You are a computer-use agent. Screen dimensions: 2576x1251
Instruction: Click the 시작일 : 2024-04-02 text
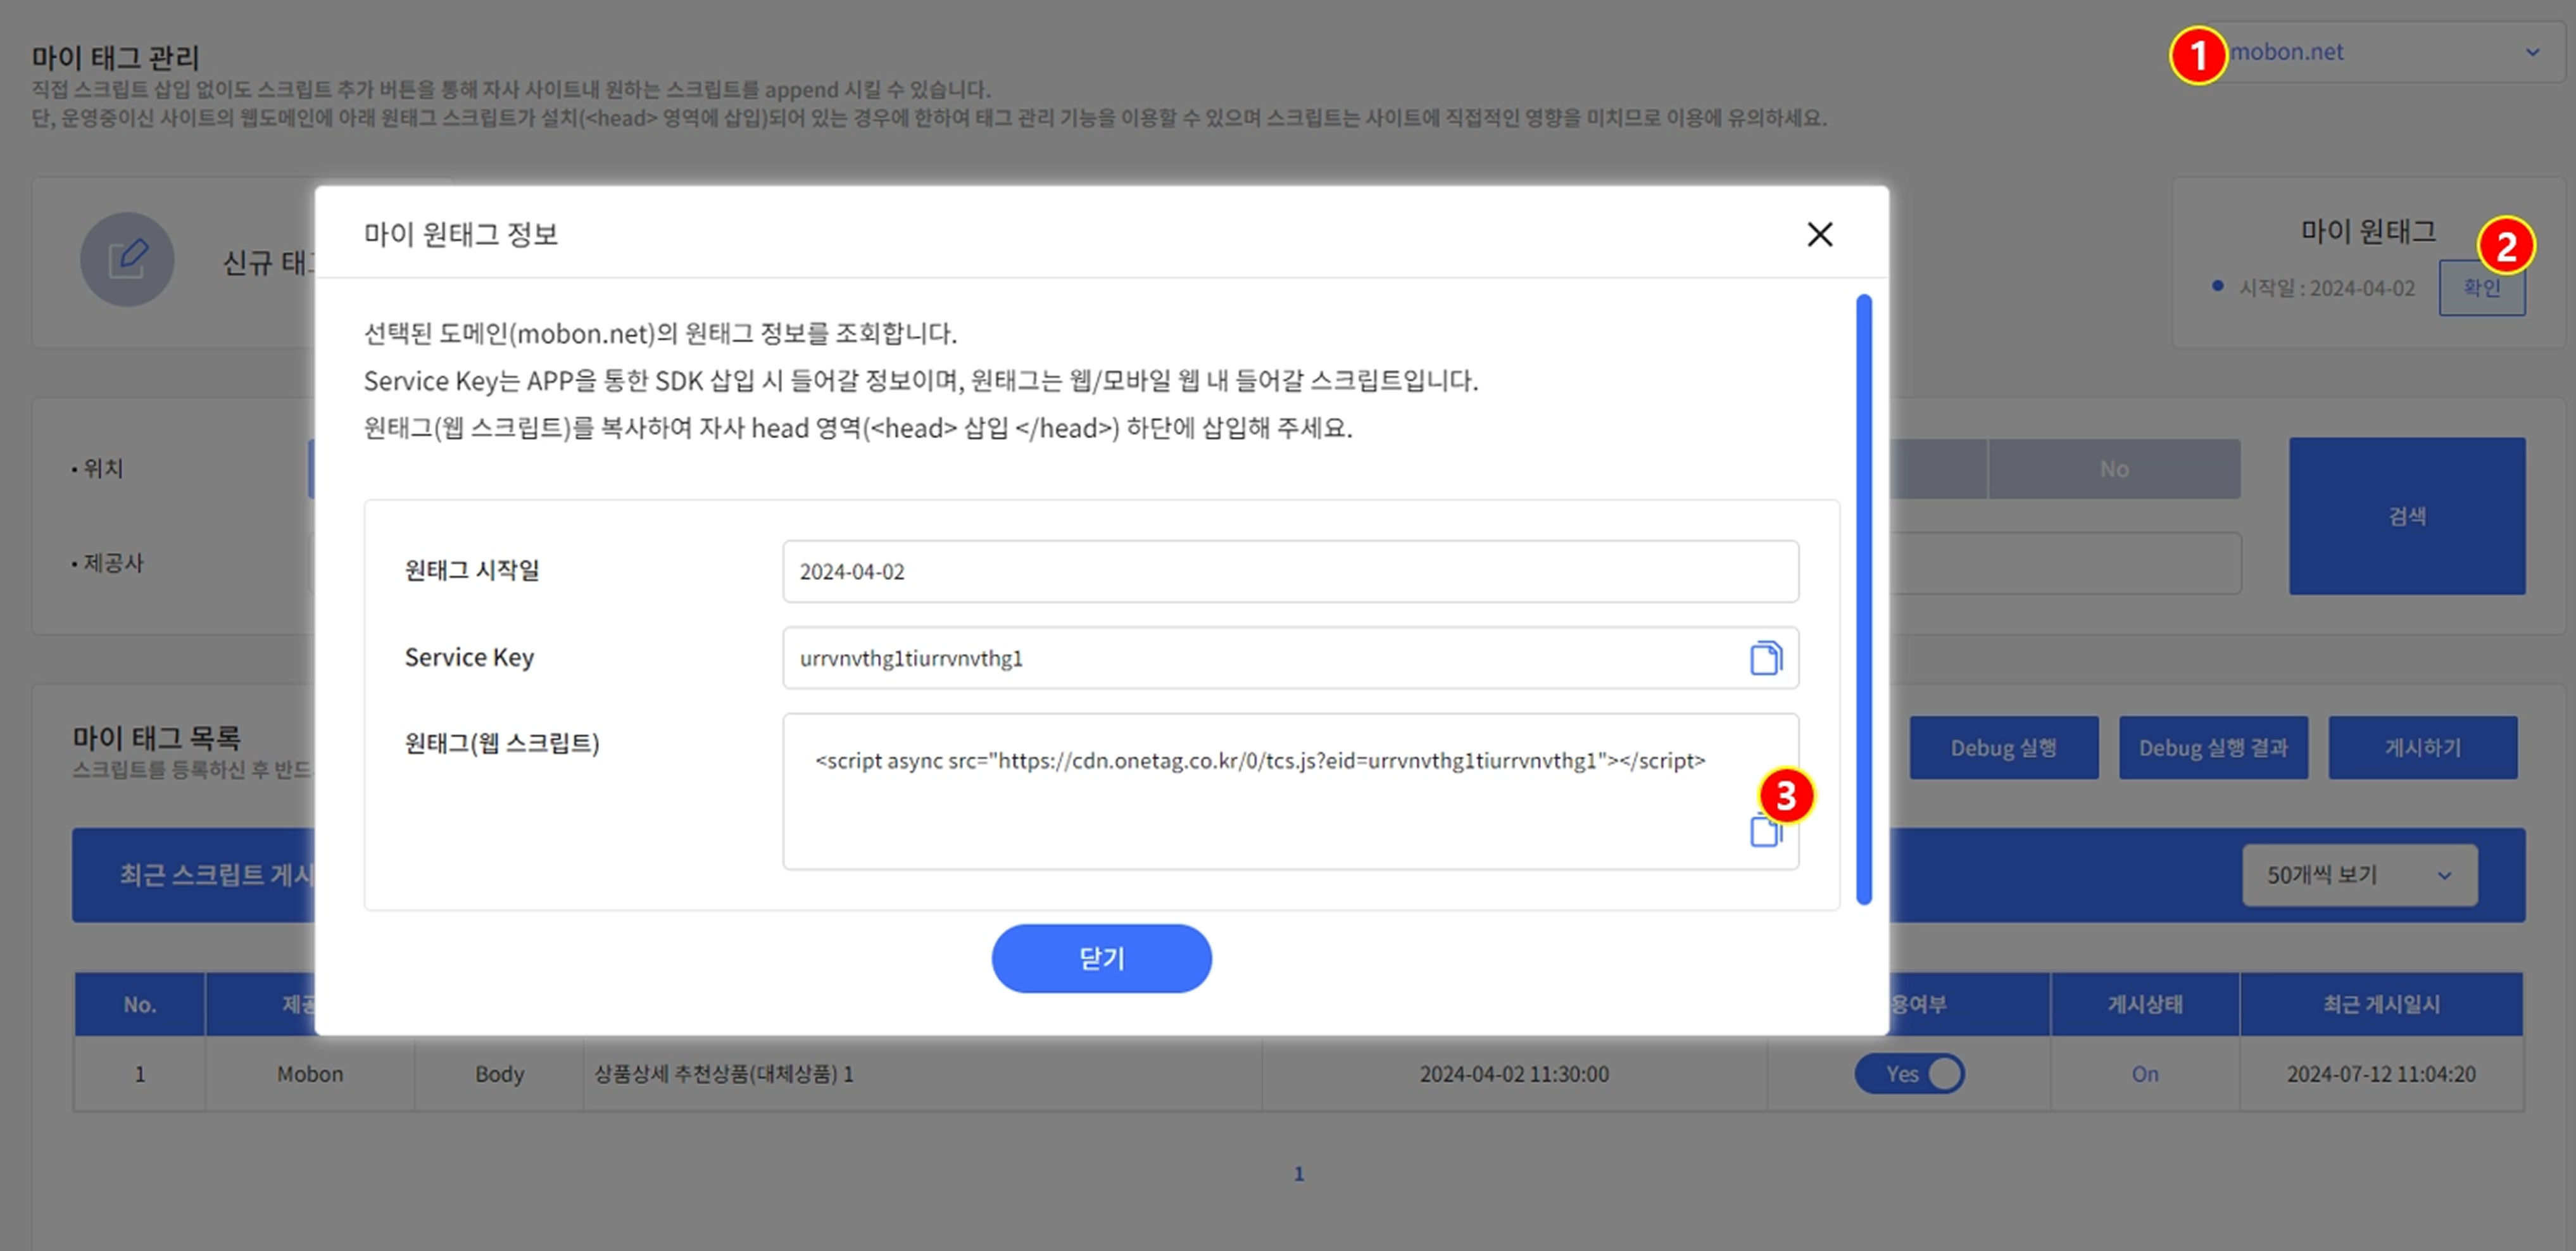tap(2326, 288)
